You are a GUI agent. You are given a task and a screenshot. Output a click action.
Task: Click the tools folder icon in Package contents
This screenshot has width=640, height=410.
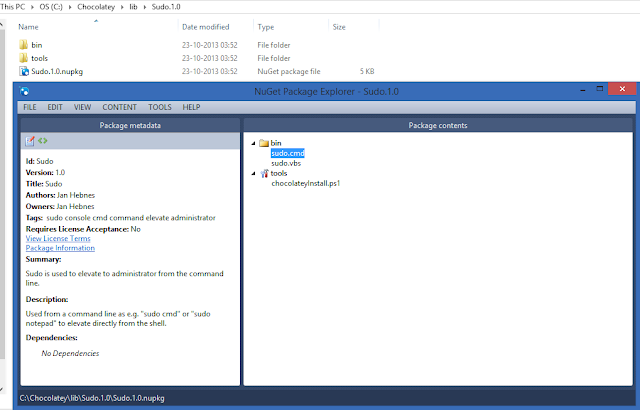tap(264, 173)
